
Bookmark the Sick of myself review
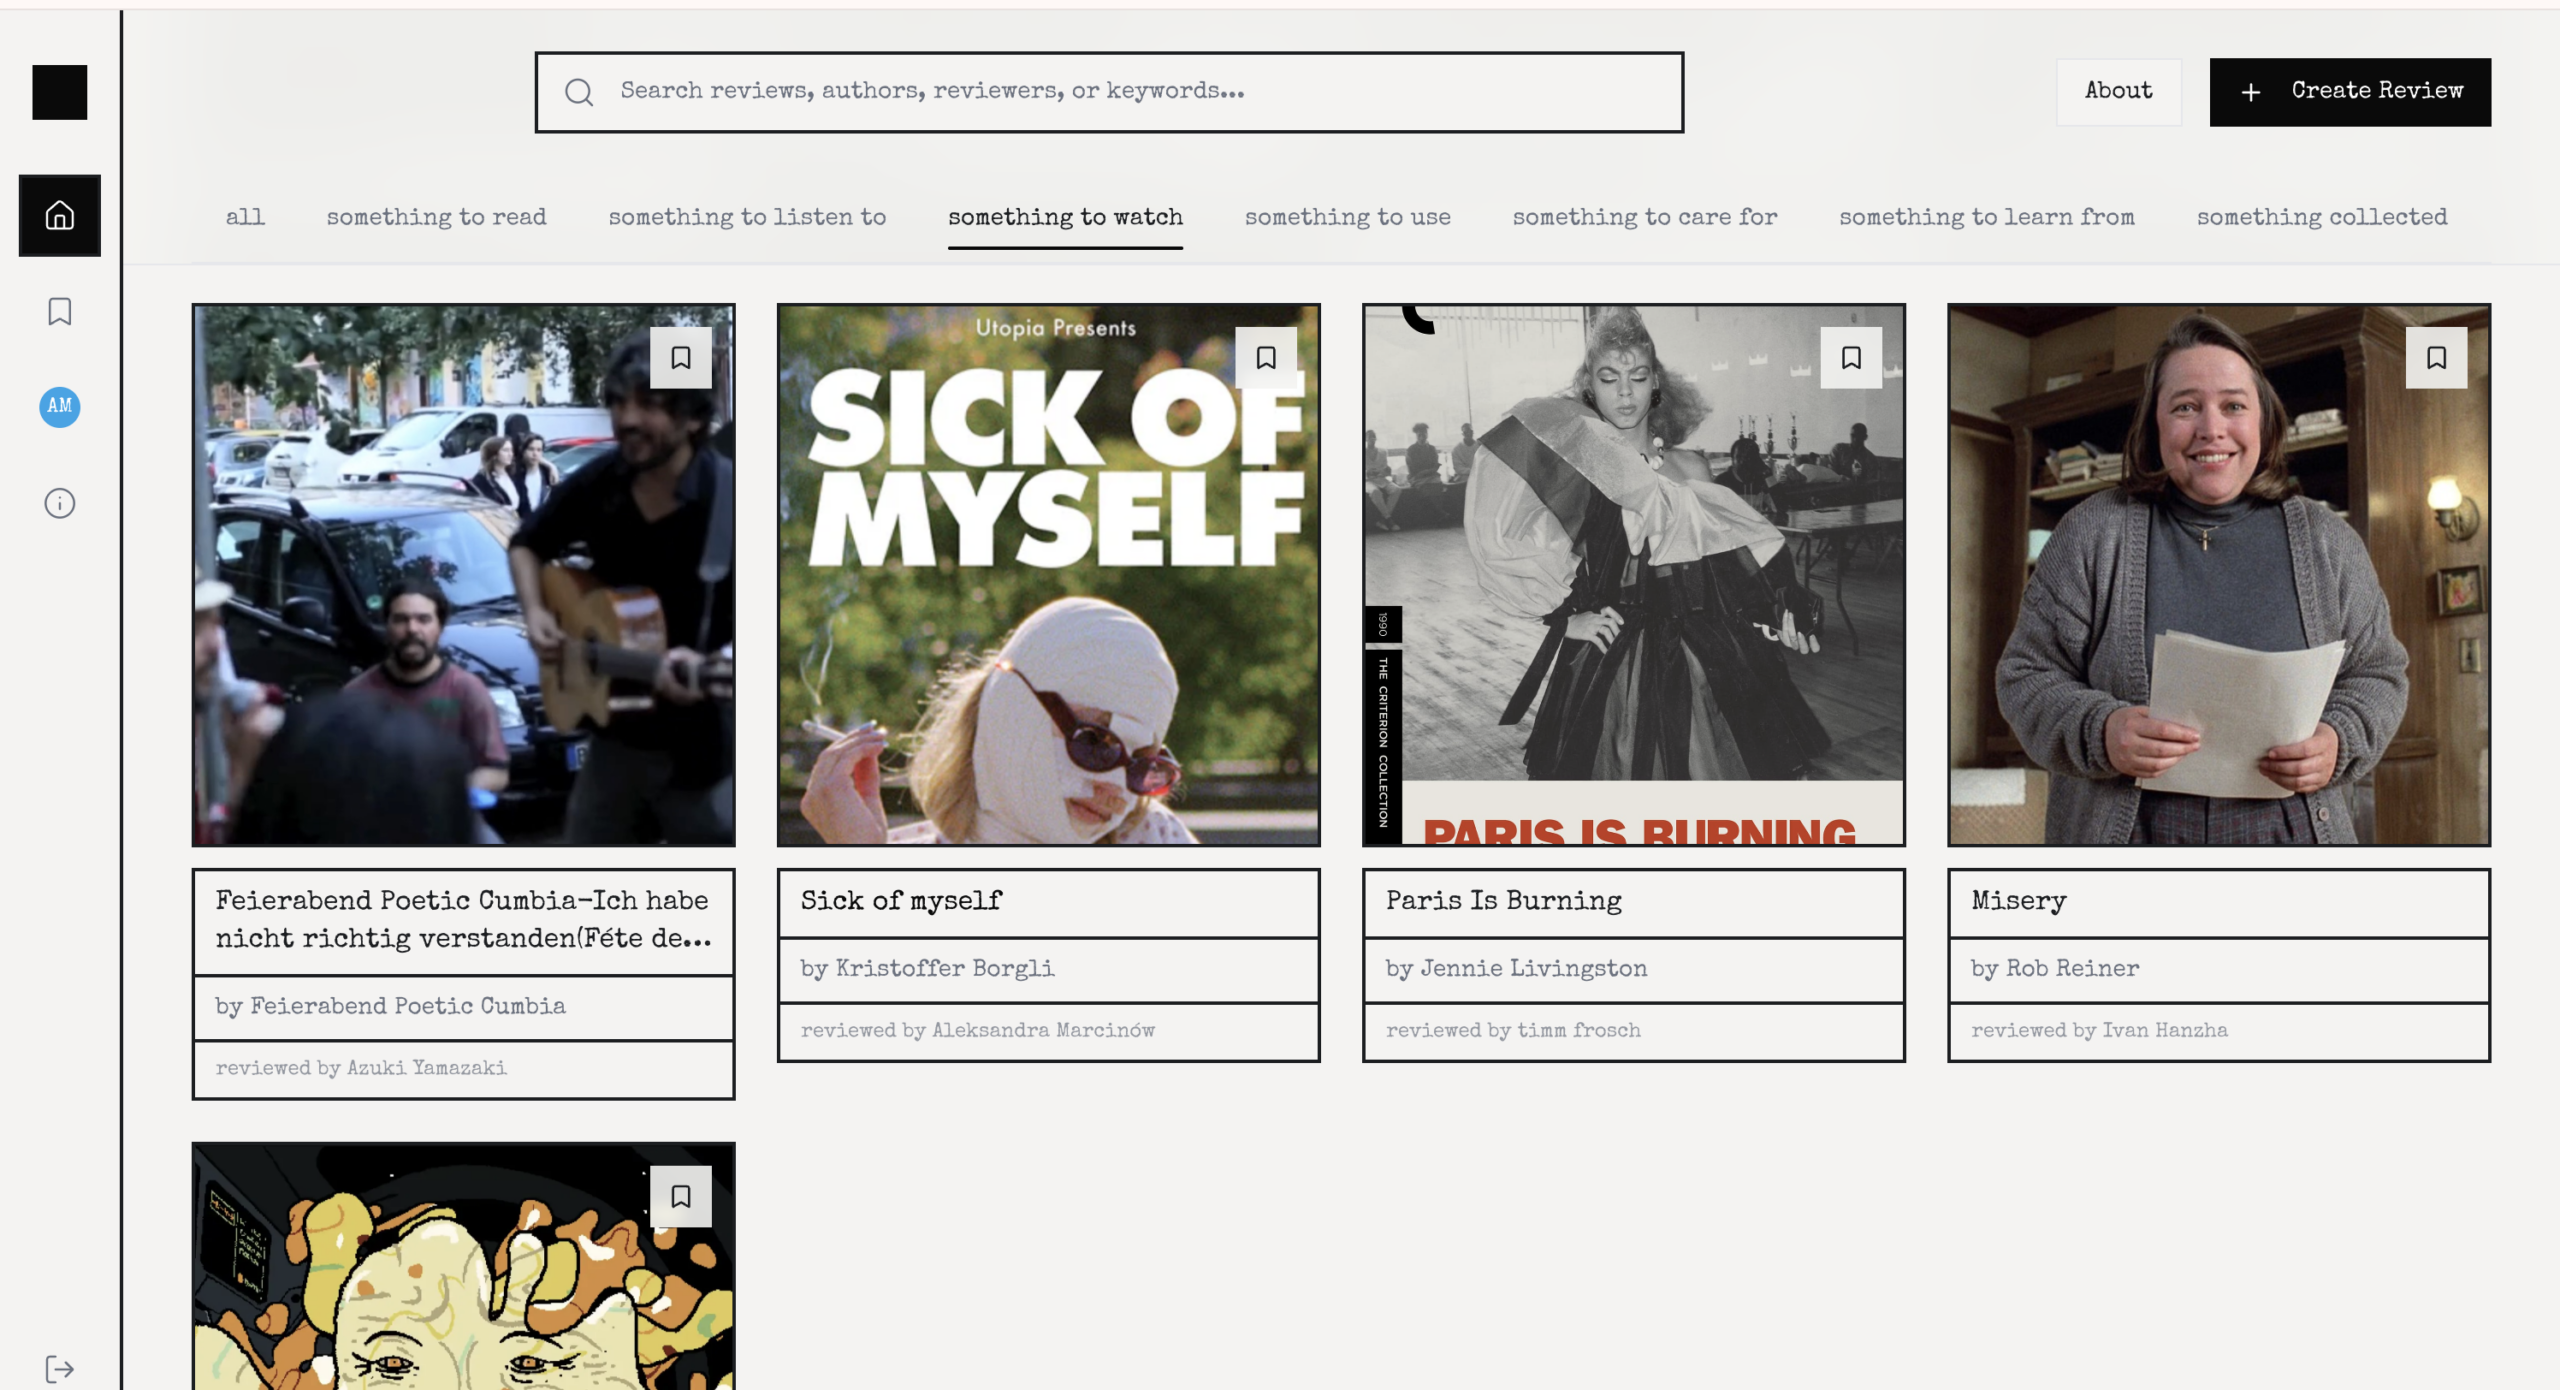pyautogui.click(x=1266, y=358)
